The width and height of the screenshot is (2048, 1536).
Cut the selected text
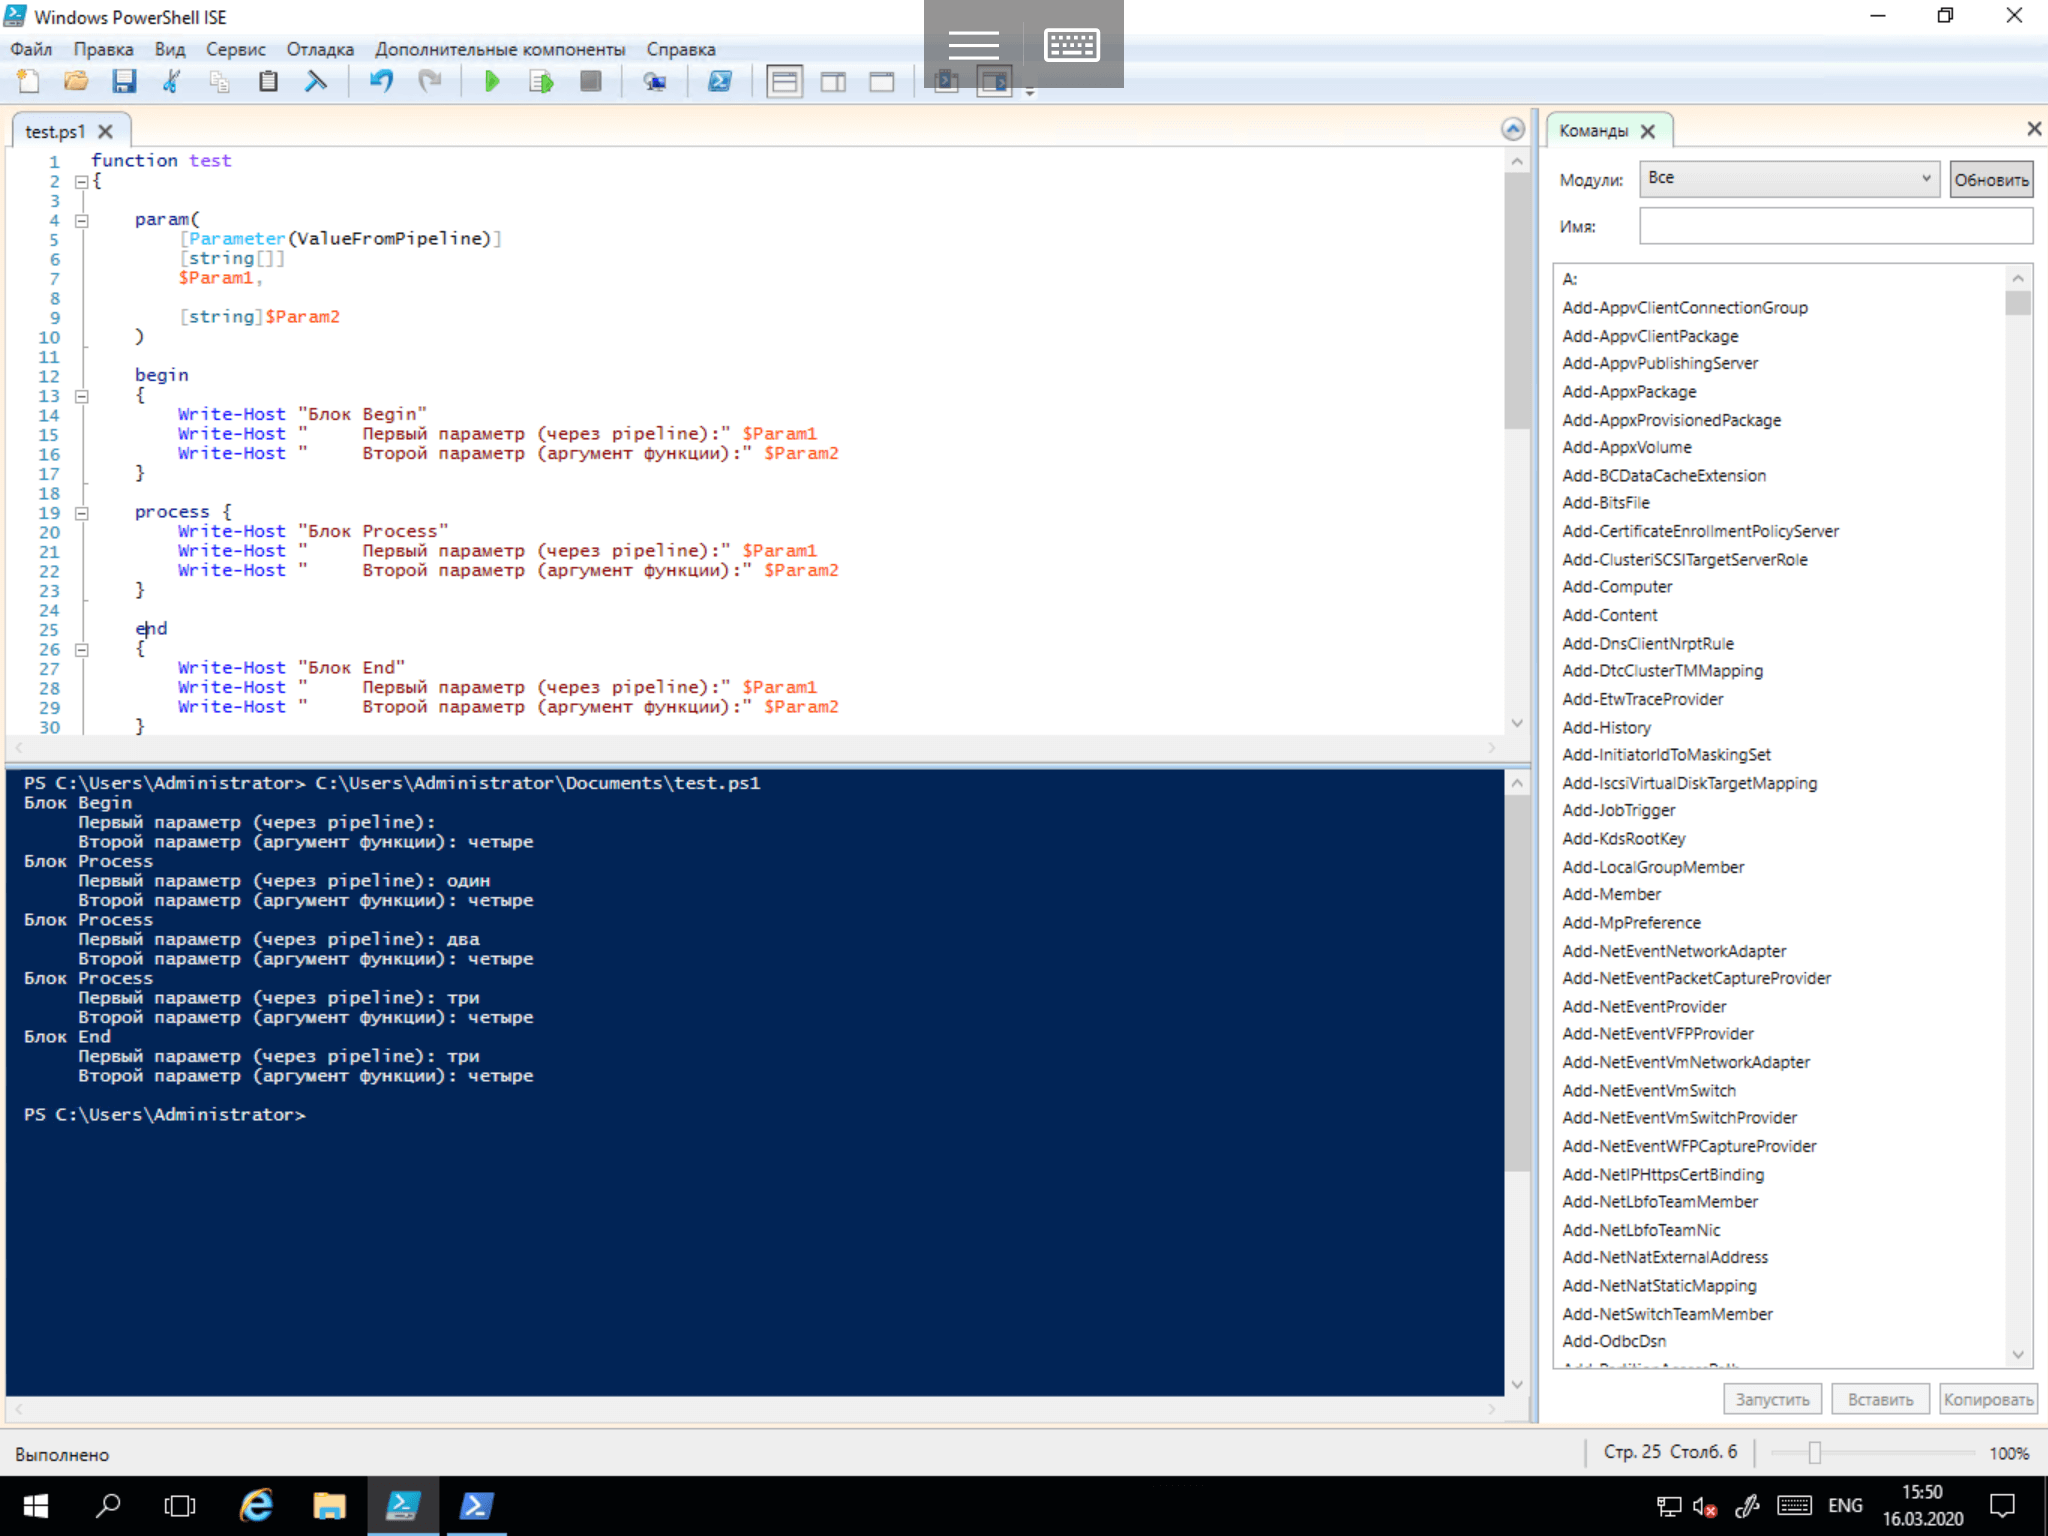click(x=170, y=82)
